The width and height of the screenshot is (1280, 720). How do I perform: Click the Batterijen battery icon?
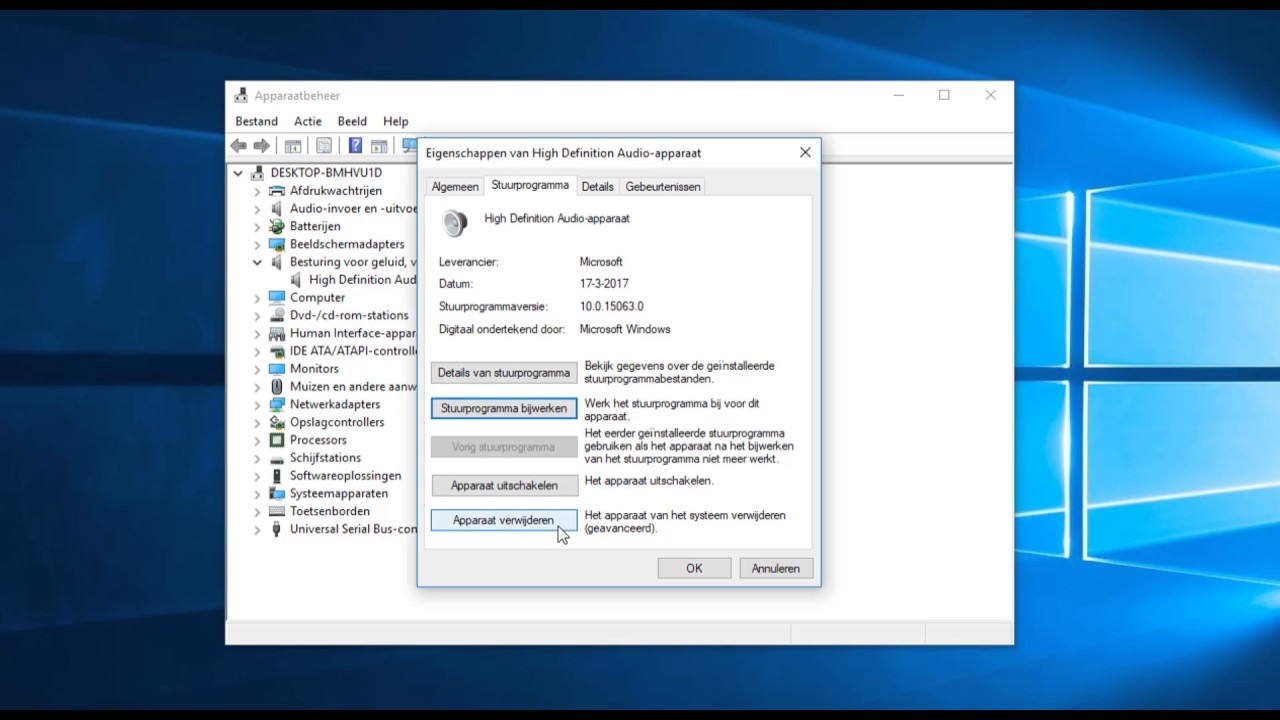(x=277, y=226)
